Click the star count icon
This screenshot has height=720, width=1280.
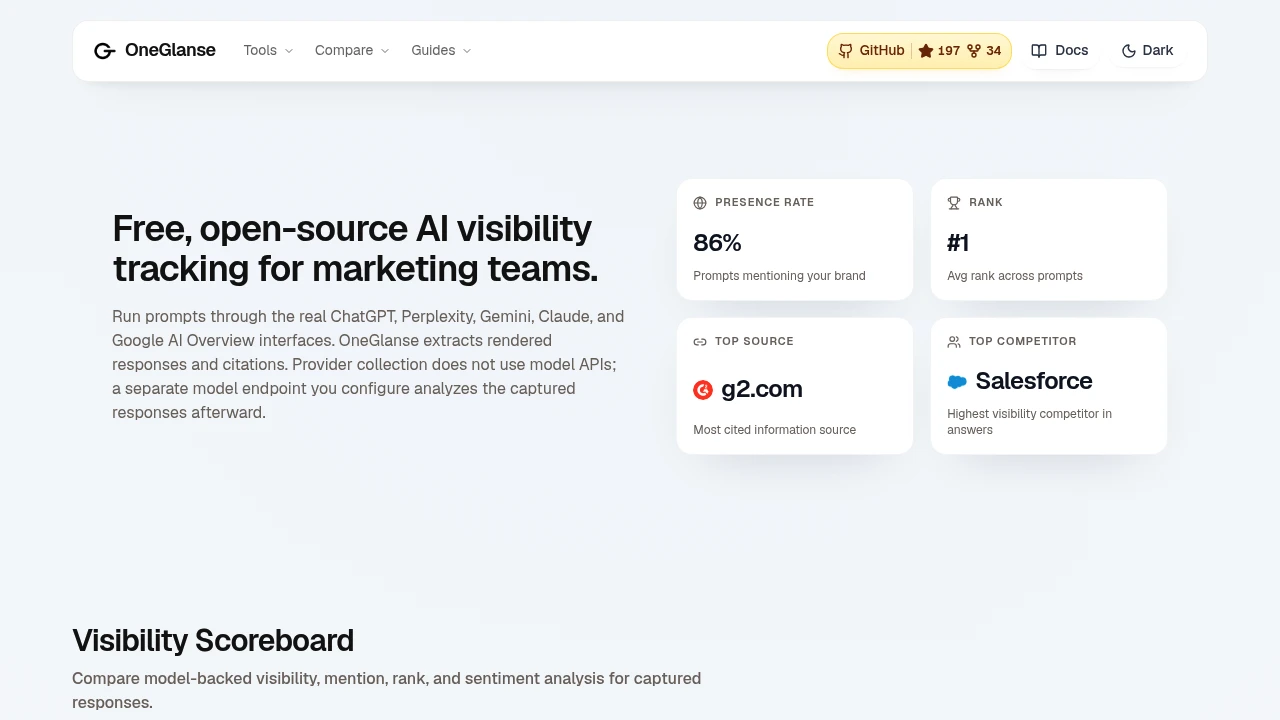tap(926, 51)
